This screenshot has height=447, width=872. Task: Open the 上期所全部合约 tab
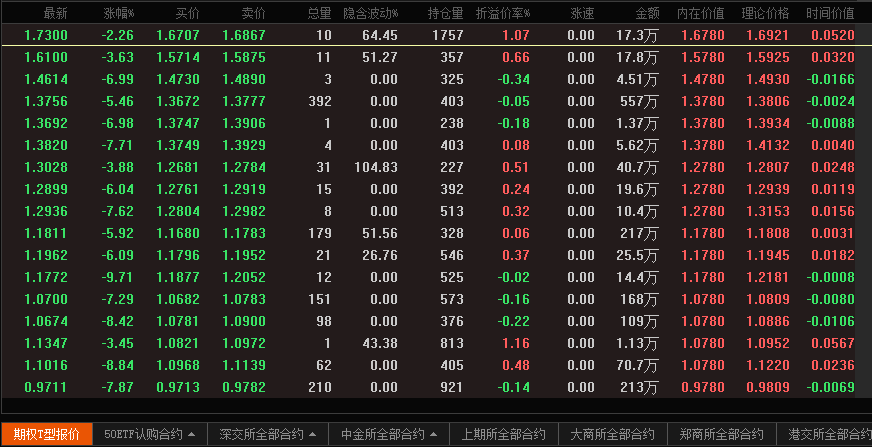503,434
